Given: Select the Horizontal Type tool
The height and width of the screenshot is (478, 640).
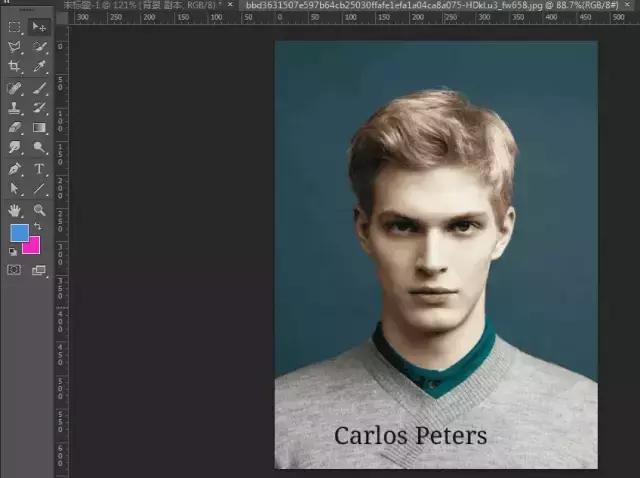Looking at the screenshot, I should [39, 169].
